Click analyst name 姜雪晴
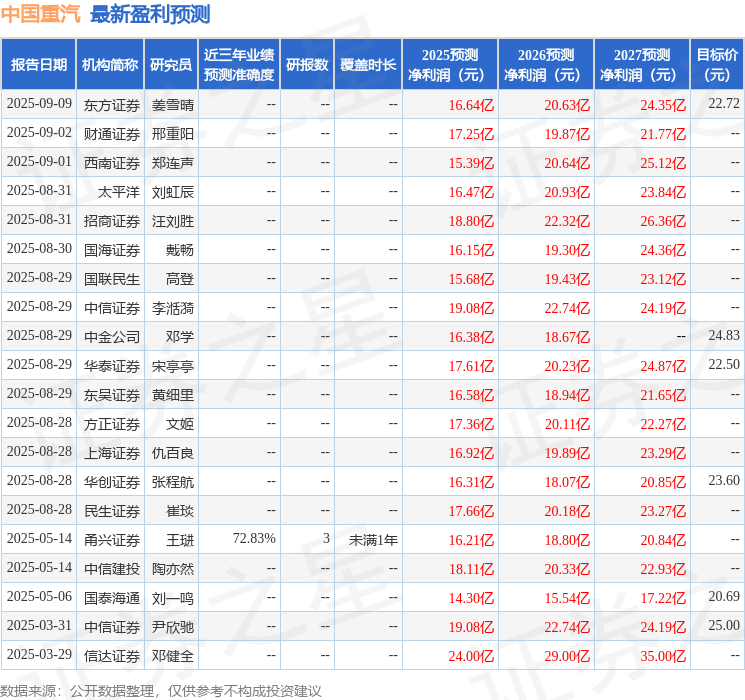This screenshot has width=745, height=700. [x=172, y=104]
